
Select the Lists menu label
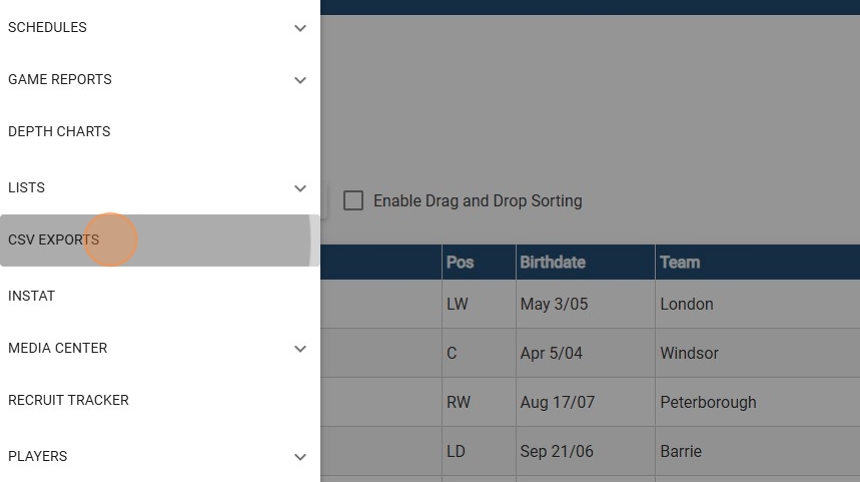[26, 188]
